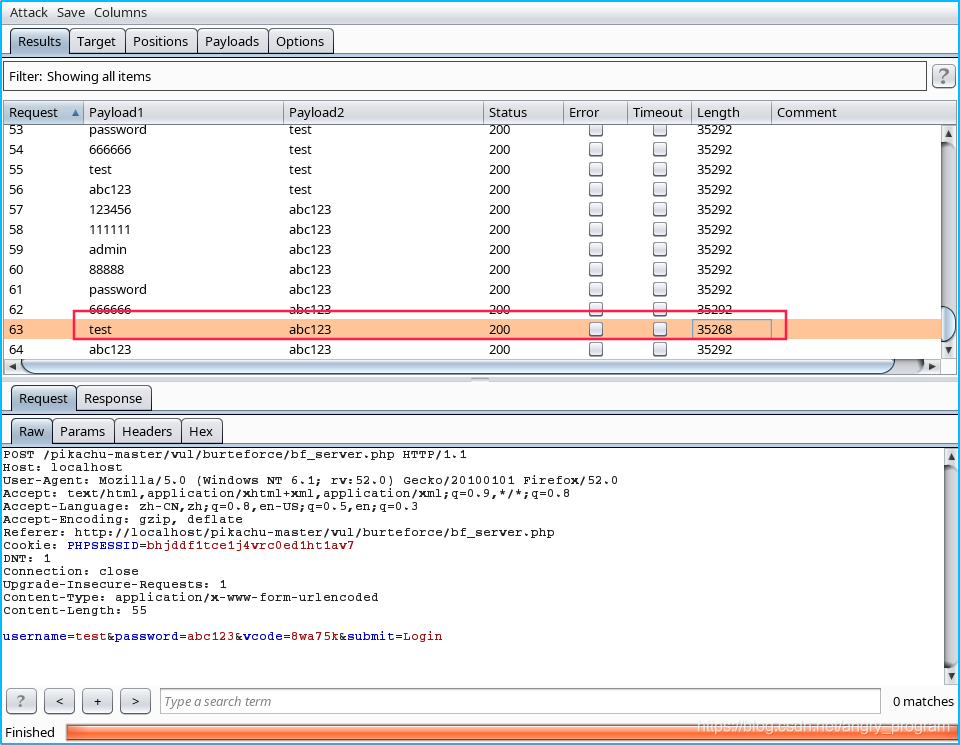Select request row 59 payload admin
The height and width of the screenshot is (745, 960).
click(x=472, y=249)
